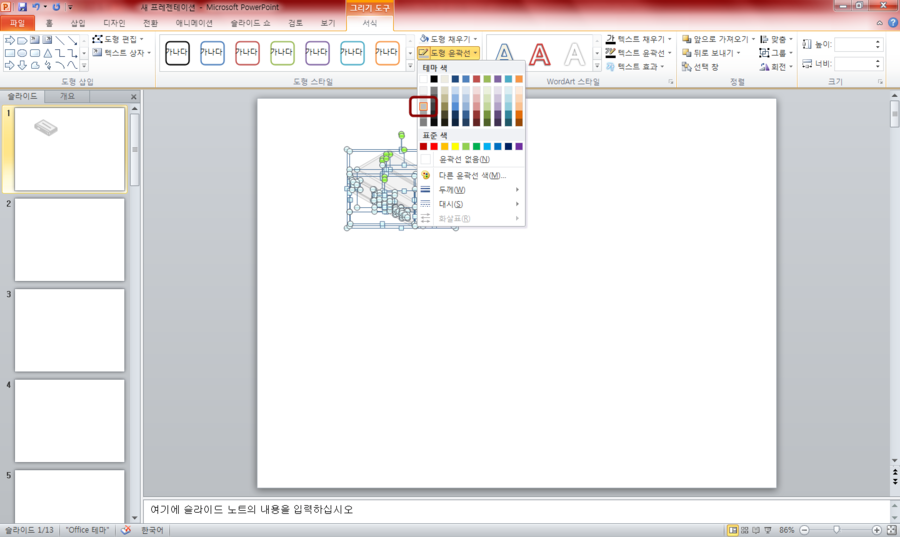Pick the light gray WordArt A style

pyautogui.click(x=575, y=54)
